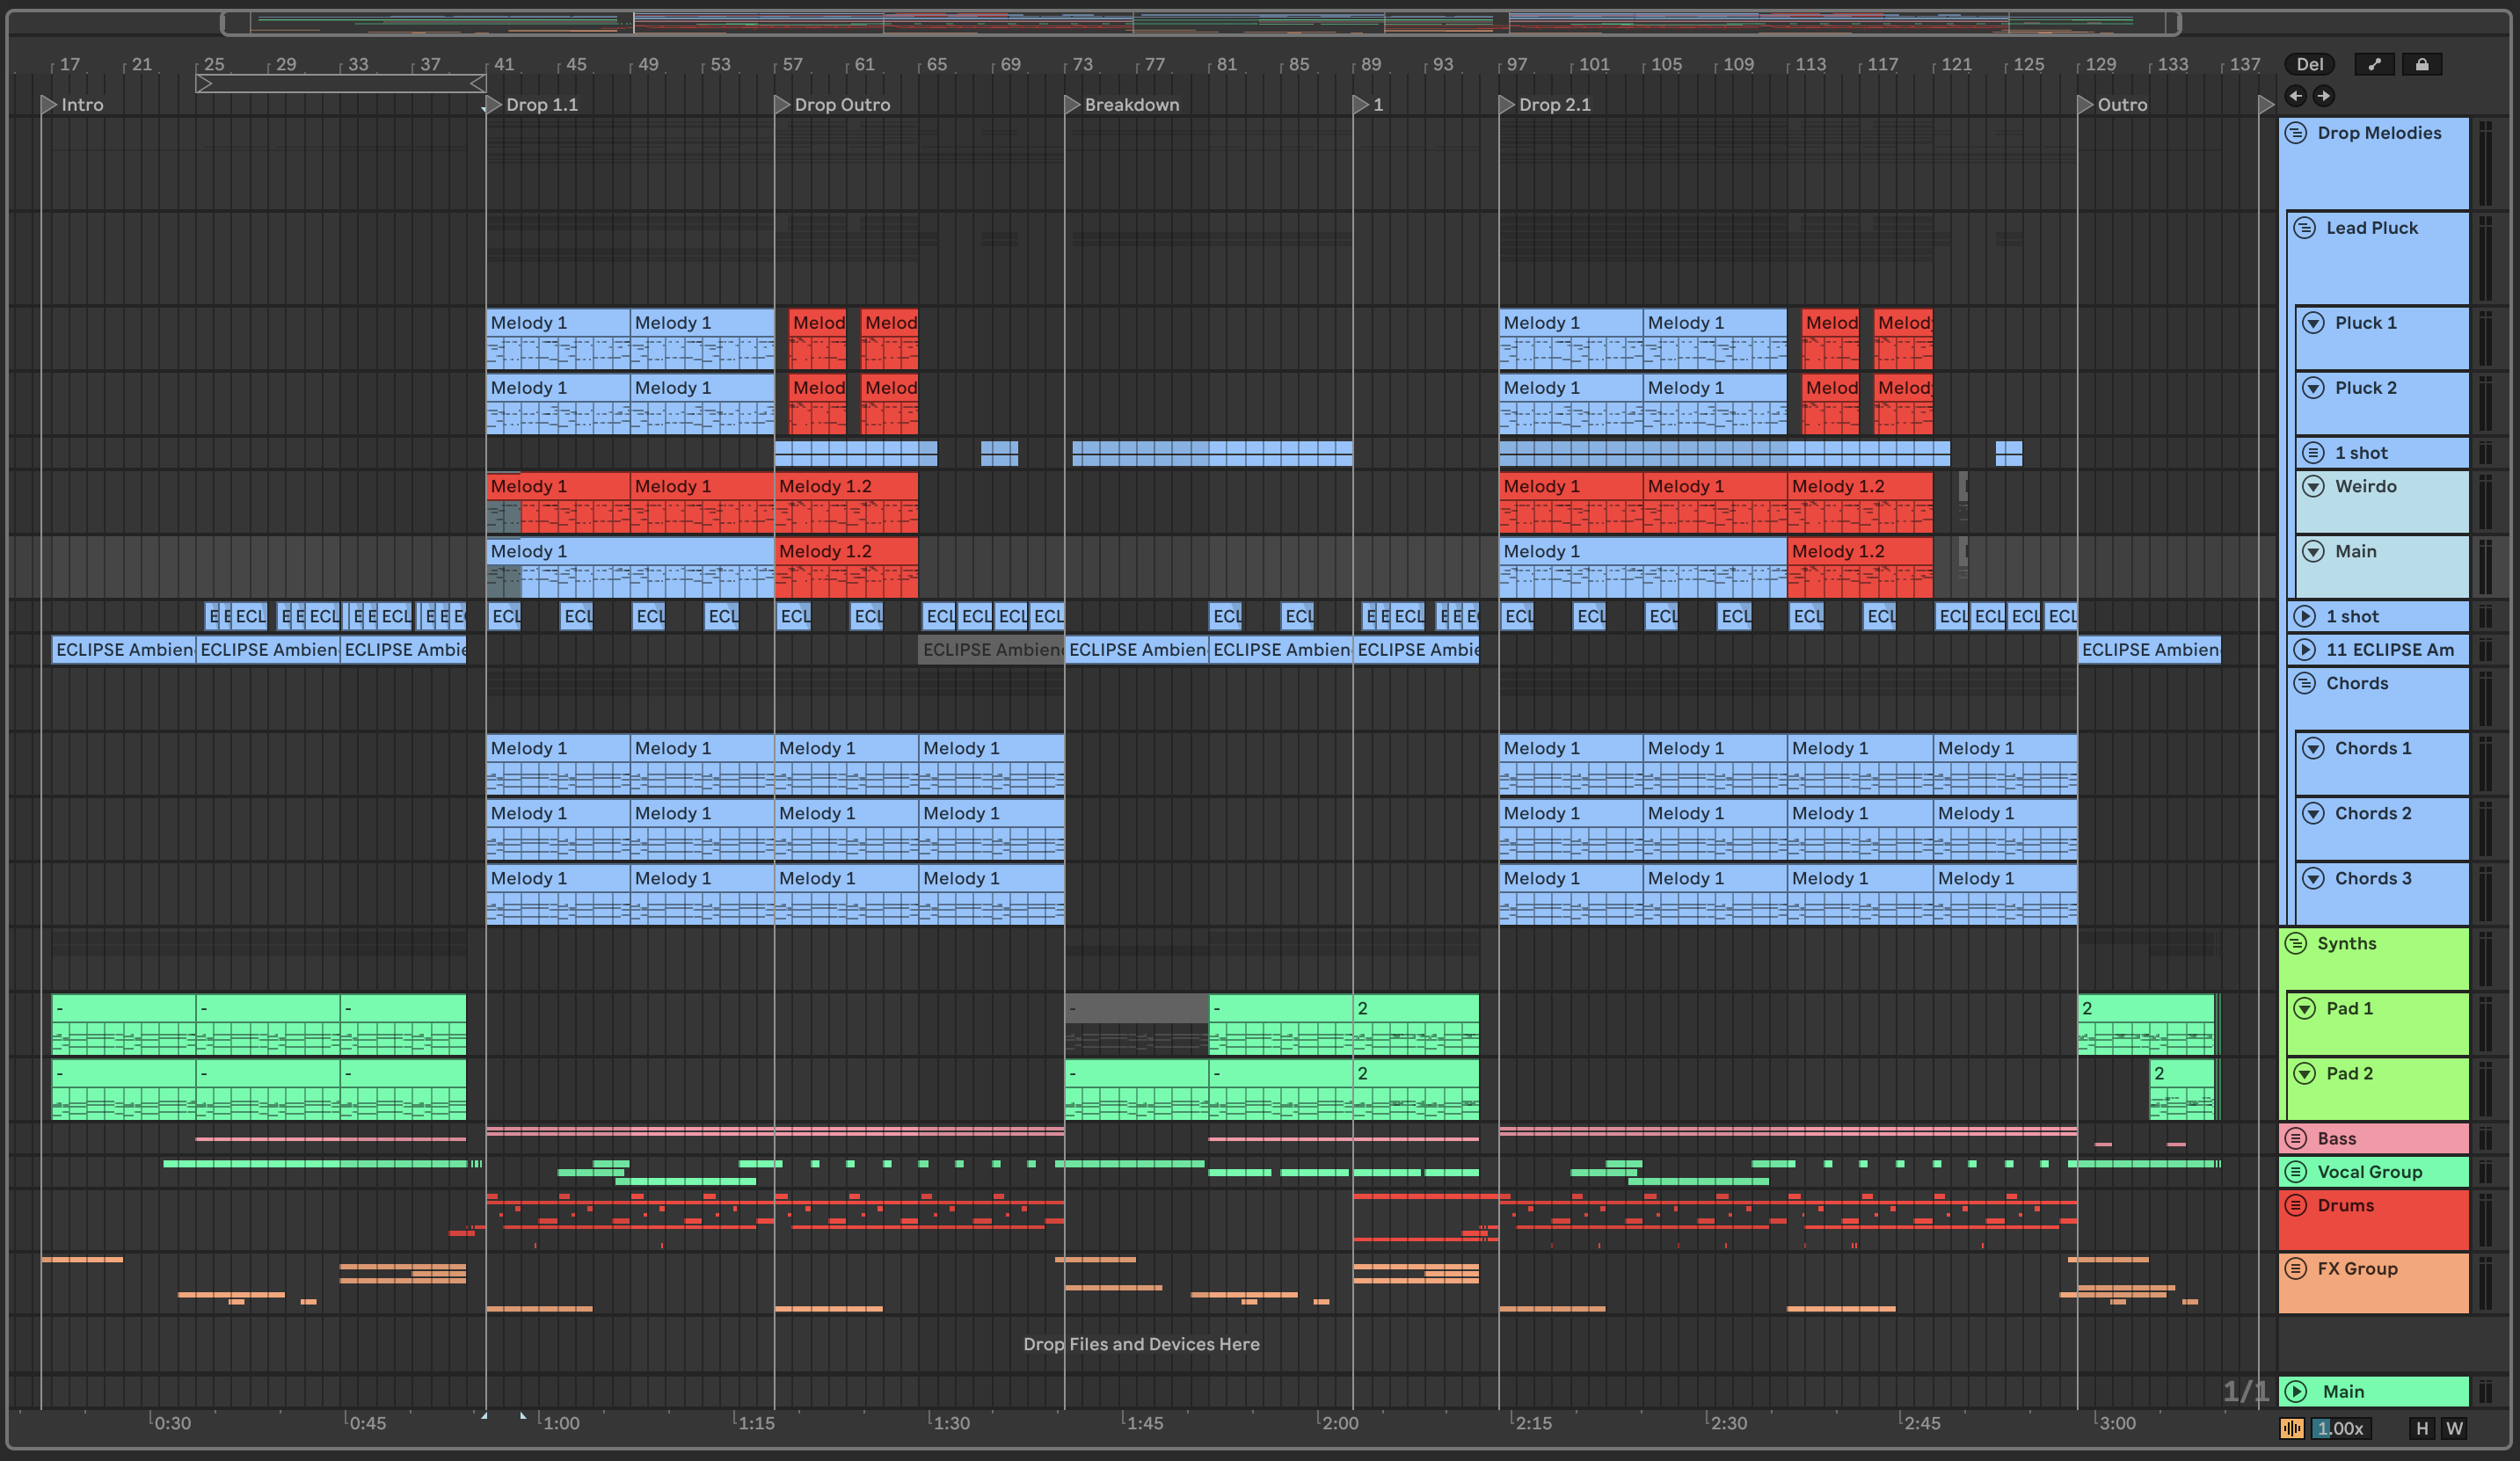Image resolution: width=2520 pixels, height=1461 pixels.
Task: Click the lock envelopes padlock icon
Action: 2421,64
